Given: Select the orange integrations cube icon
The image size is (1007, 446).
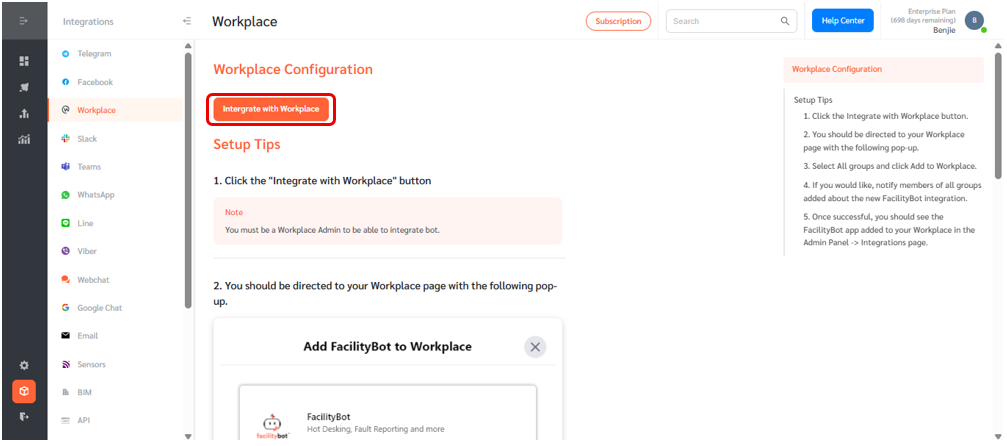Looking at the screenshot, I should pyautogui.click(x=24, y=391).
